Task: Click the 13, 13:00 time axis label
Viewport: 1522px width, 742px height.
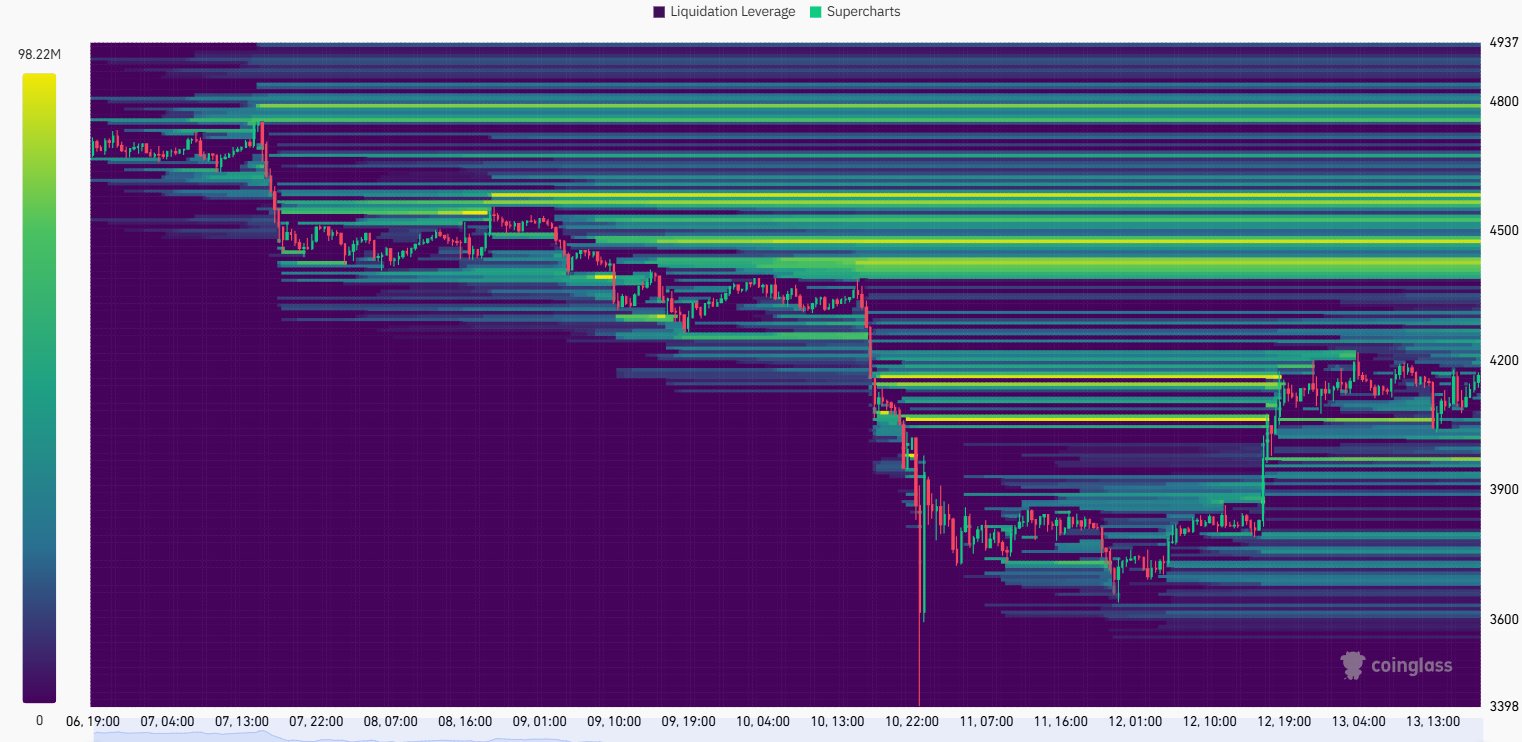Action: 1433,721
